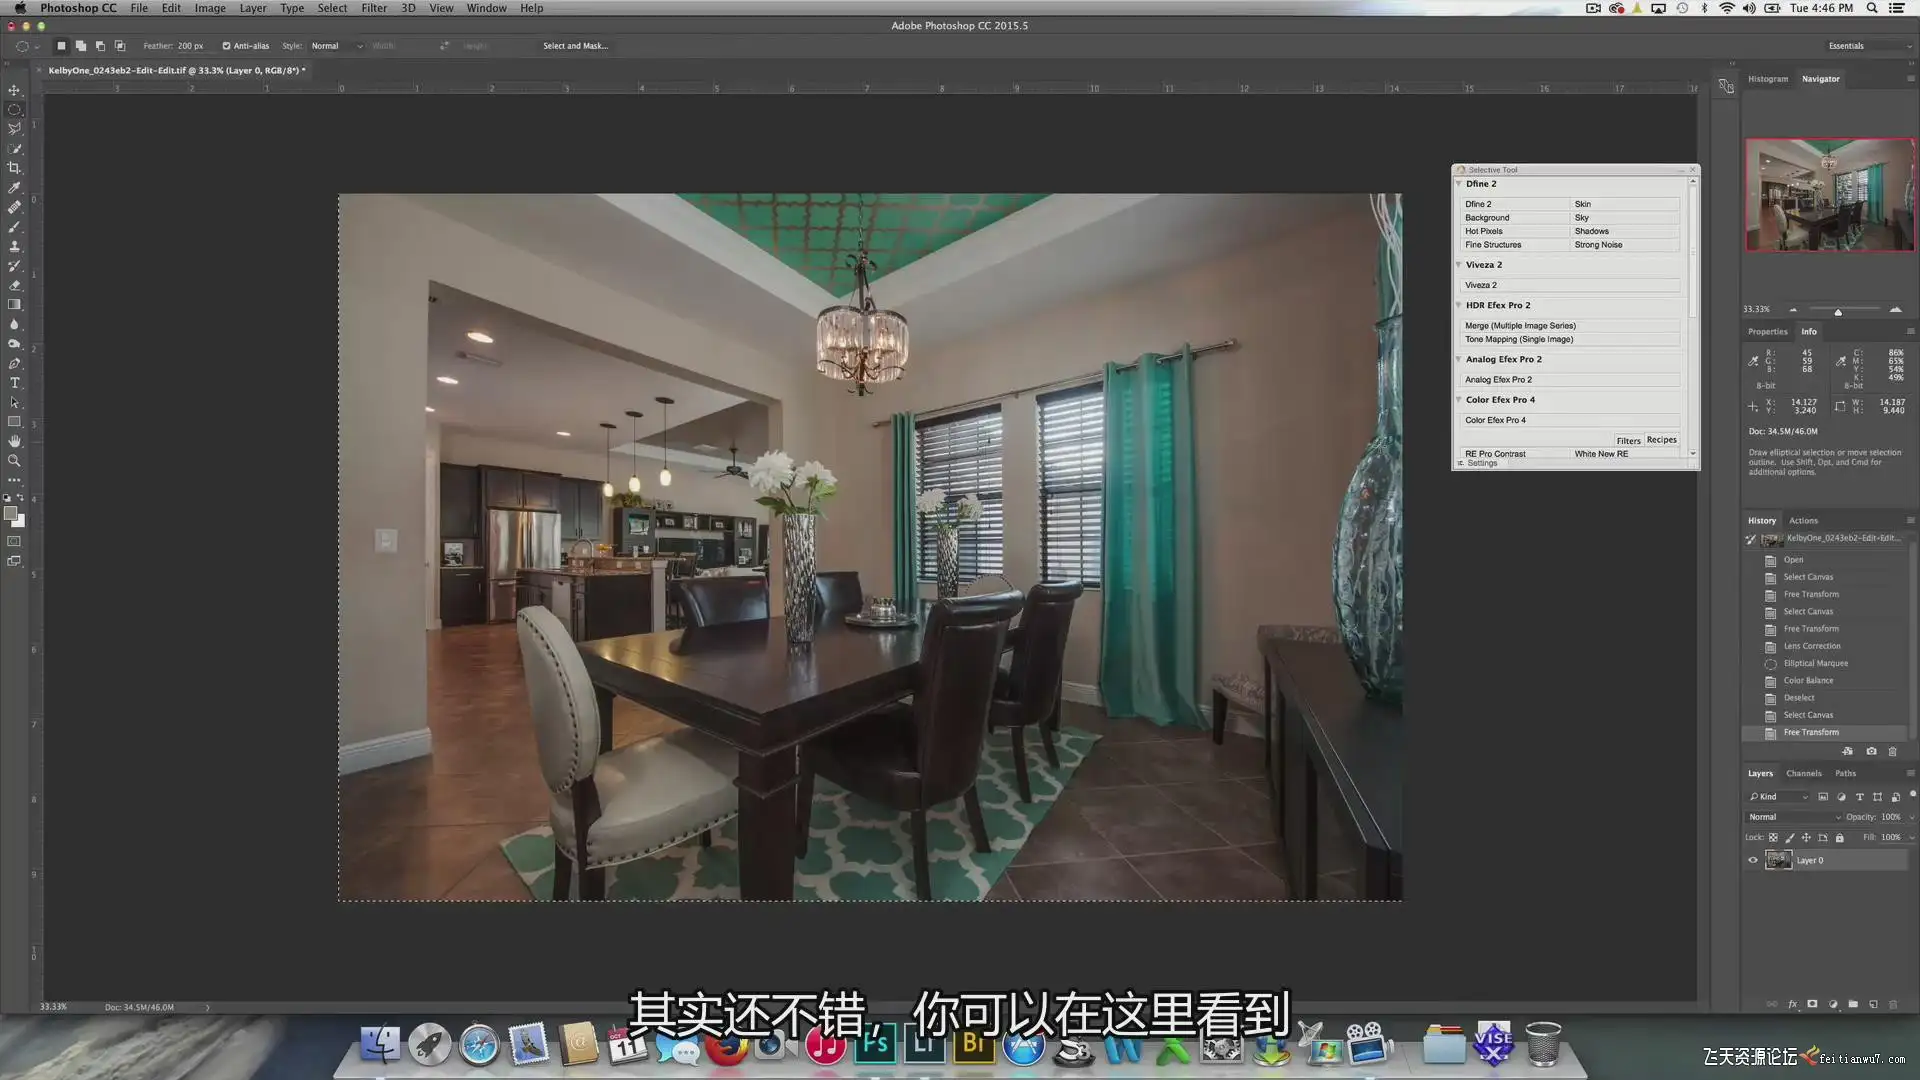Screen dimensions: 1920x1080
Task: Select the Eyedropper tool
Action: coord(14,188)
